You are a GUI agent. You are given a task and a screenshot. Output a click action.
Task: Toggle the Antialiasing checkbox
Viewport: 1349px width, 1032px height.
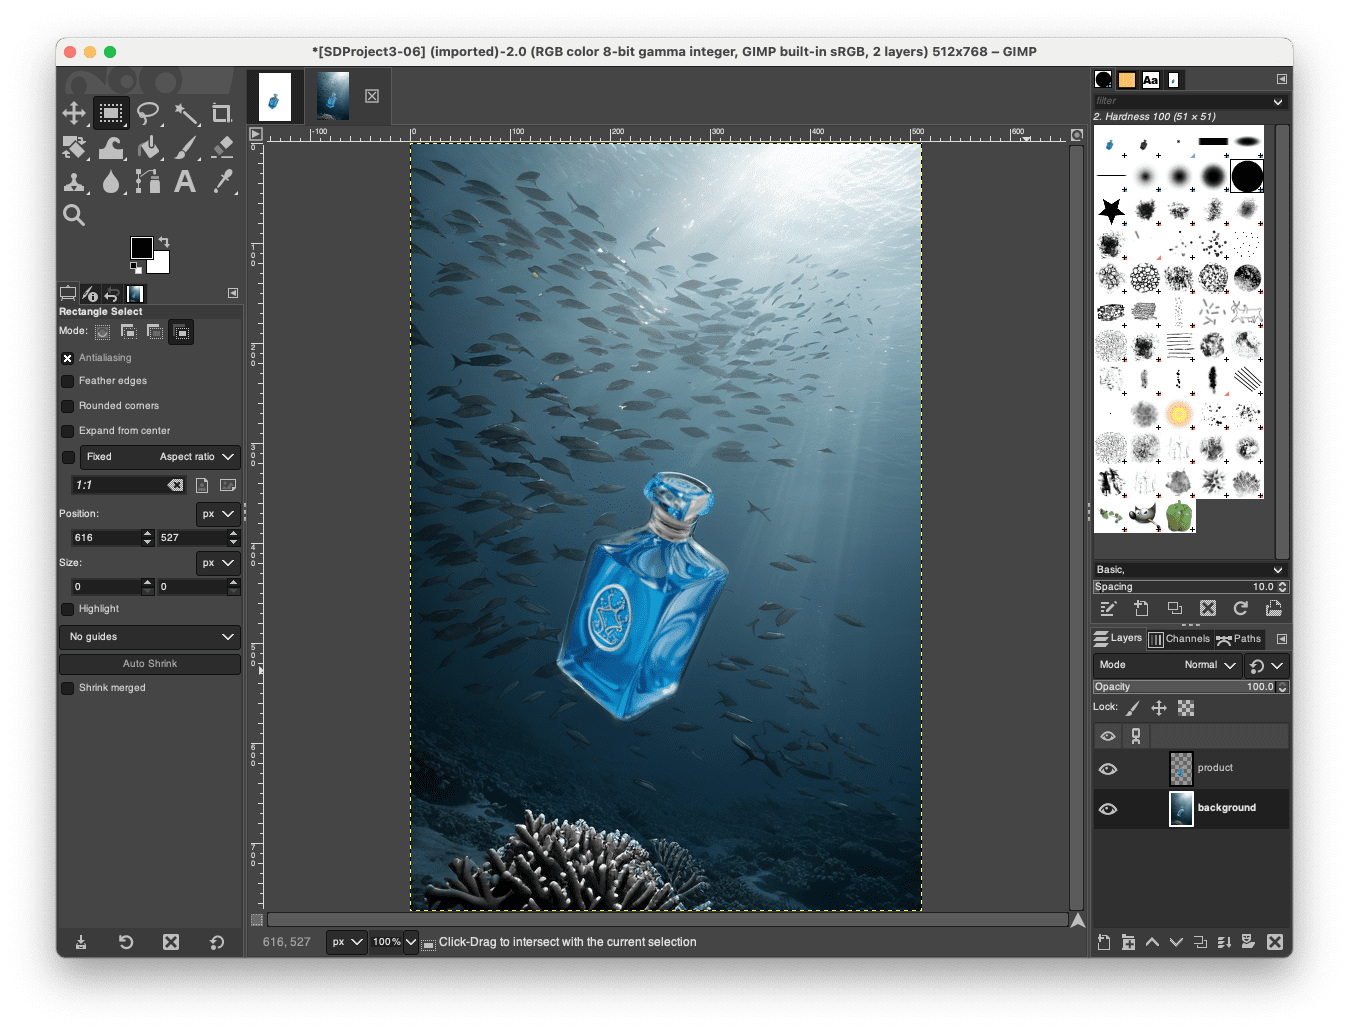coord(68,358)
